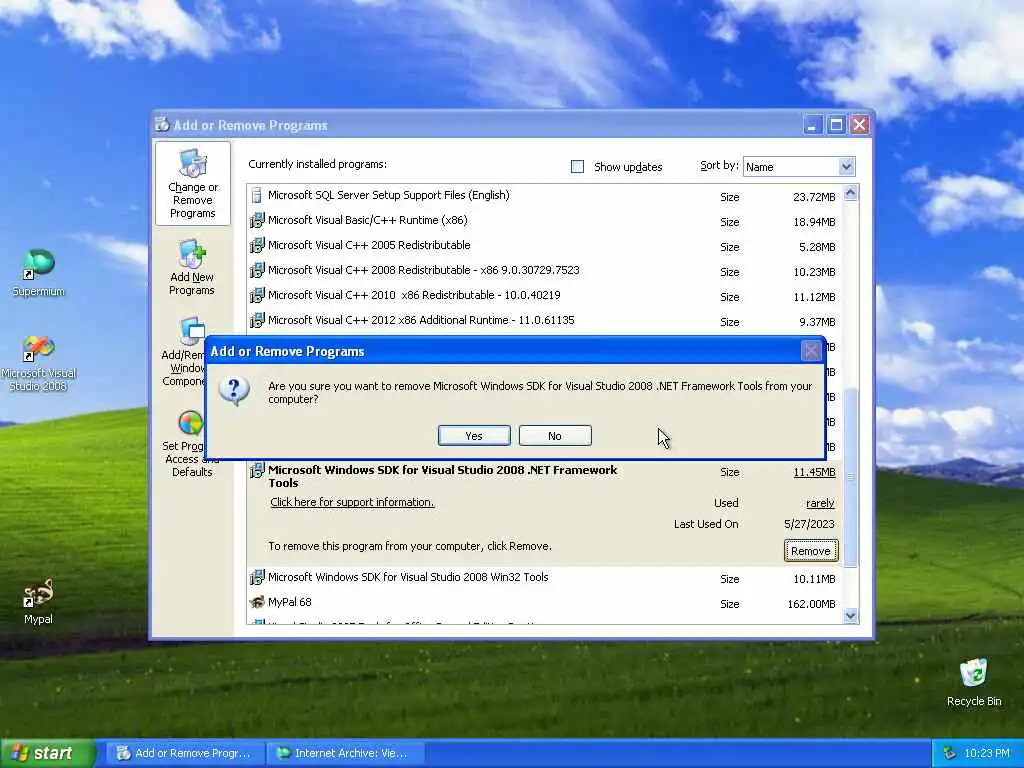This screenshot has height=768, width=1024.
Task: Click the Add or Remove Programs title icon
Action: [x=162, y=124]
